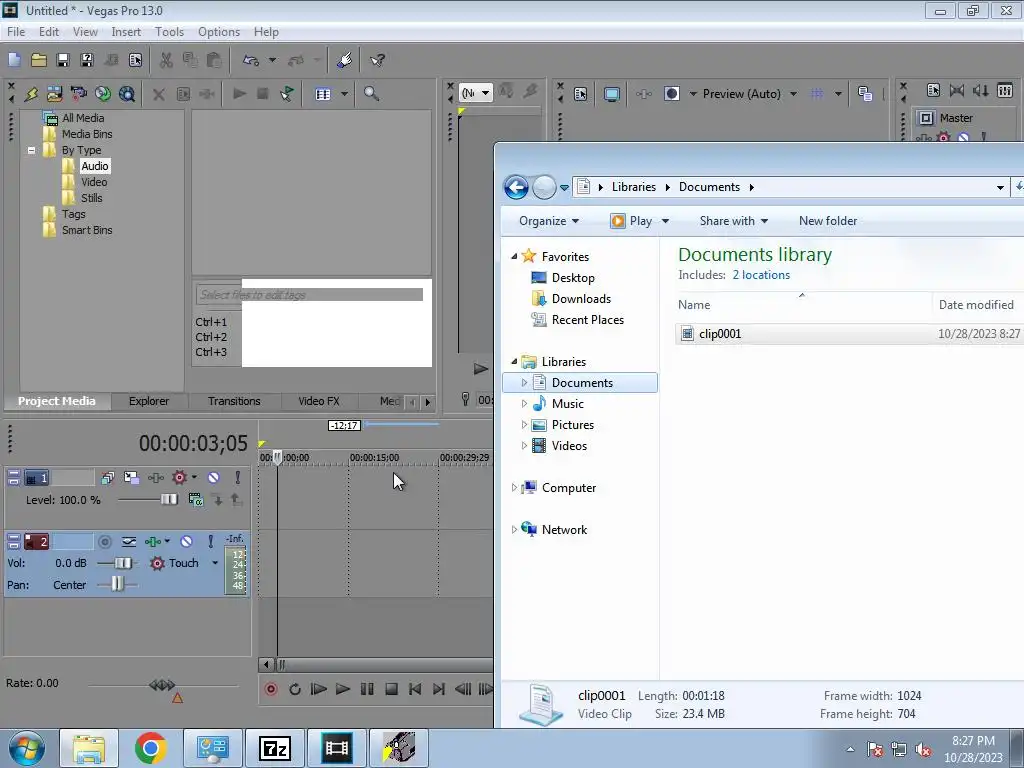
Task: Click the Views icon in Project Media
Action: (x=323, y=93)
